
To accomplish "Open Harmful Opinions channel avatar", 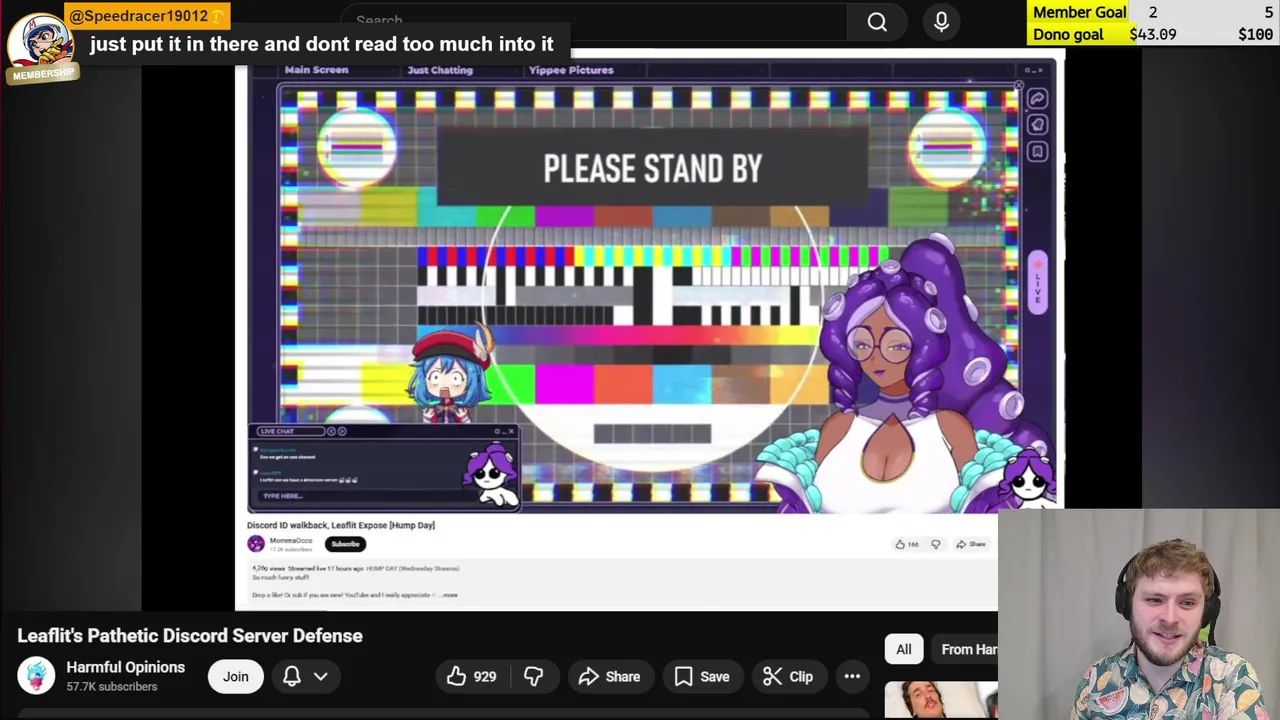I will [36, 676].
